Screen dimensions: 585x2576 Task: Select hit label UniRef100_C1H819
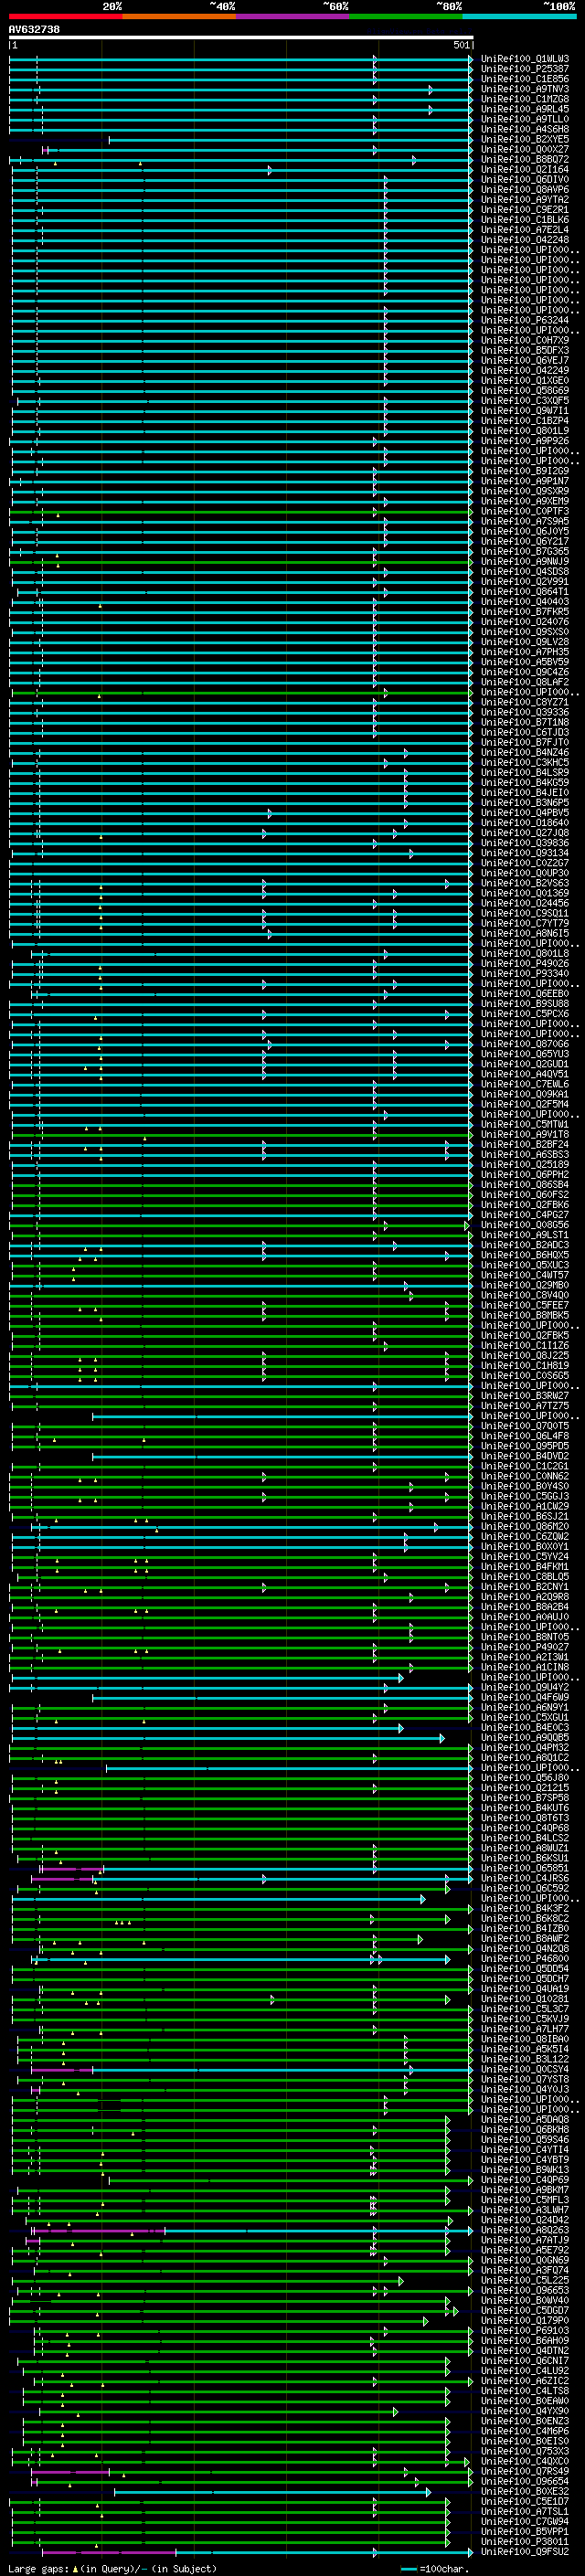pos(525,1365)
